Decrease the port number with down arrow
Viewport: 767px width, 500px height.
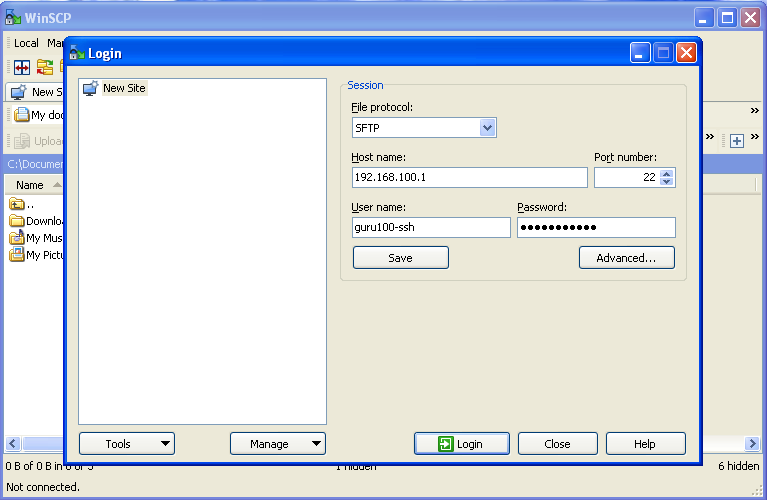pyautogui.click(x=667, y=182)
